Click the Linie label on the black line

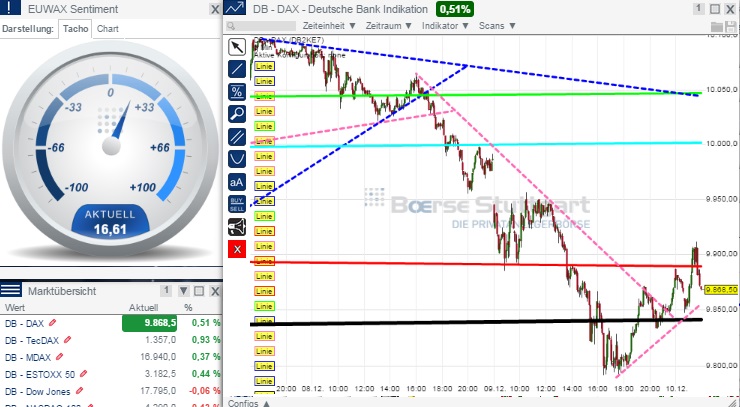(264, 321)
